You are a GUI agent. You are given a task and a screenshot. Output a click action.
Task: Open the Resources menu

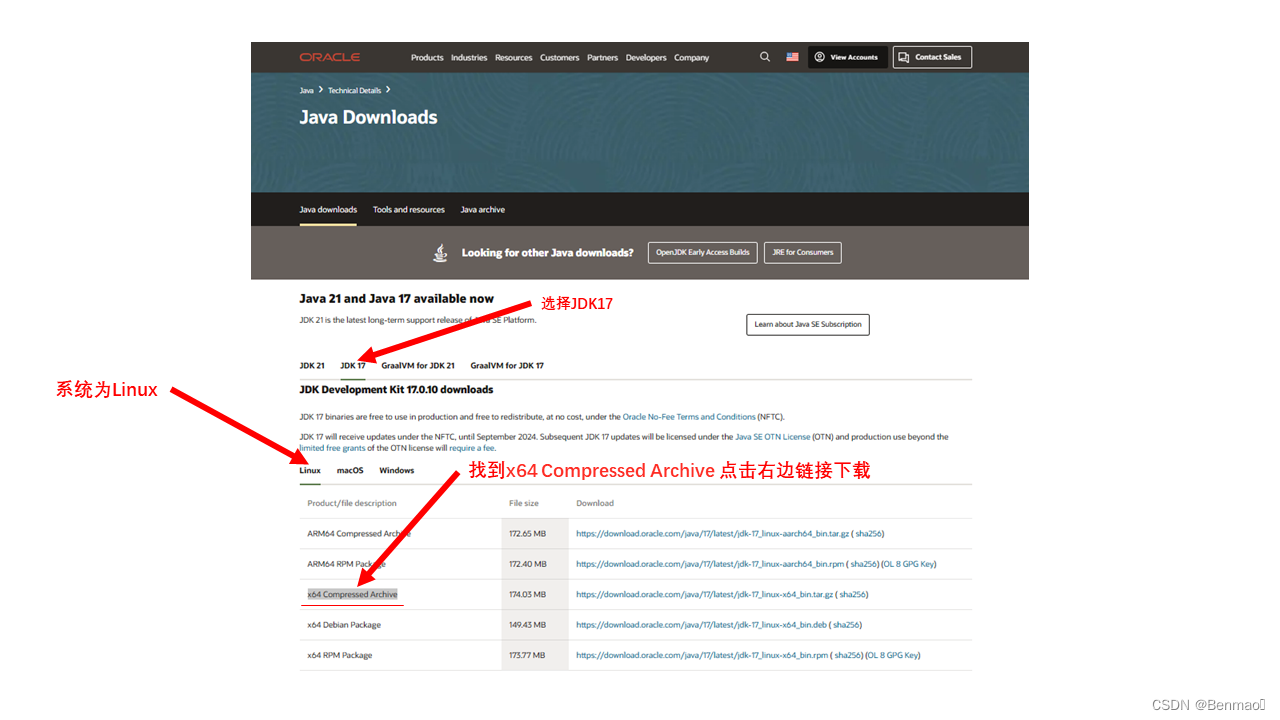coord(514,58)
